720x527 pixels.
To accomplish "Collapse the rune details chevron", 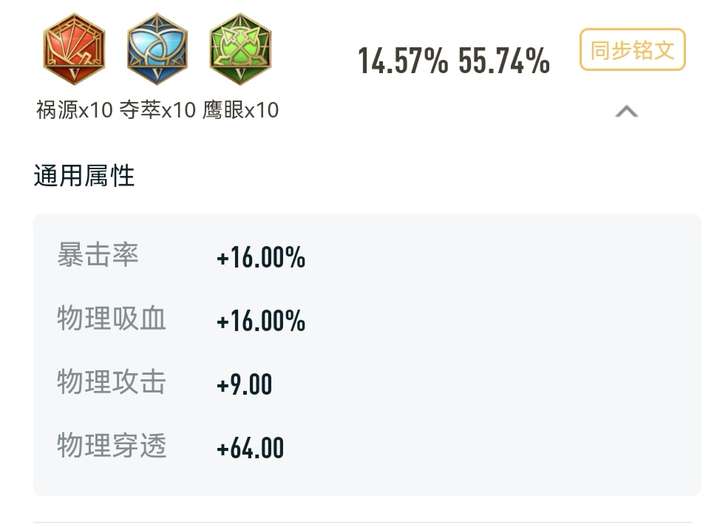I will pos(626,112).
